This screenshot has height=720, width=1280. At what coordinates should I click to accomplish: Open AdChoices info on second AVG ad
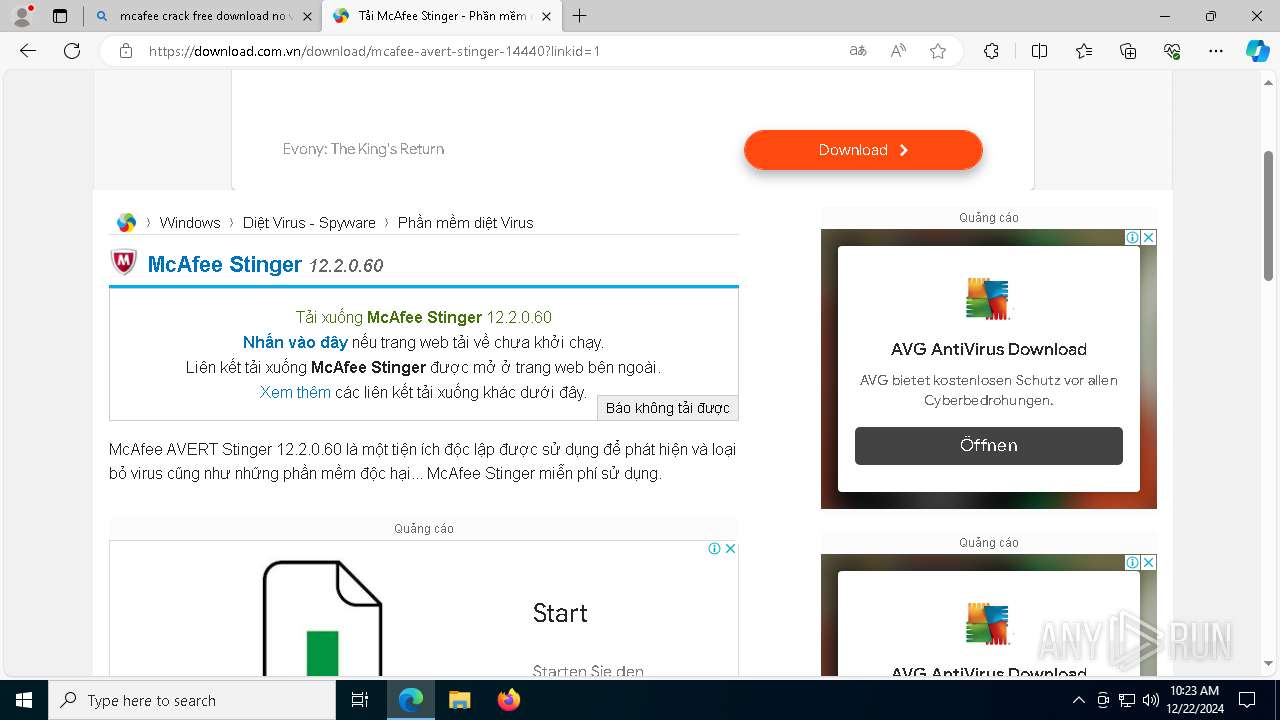pyautogui.click(x=1132, y=562)
